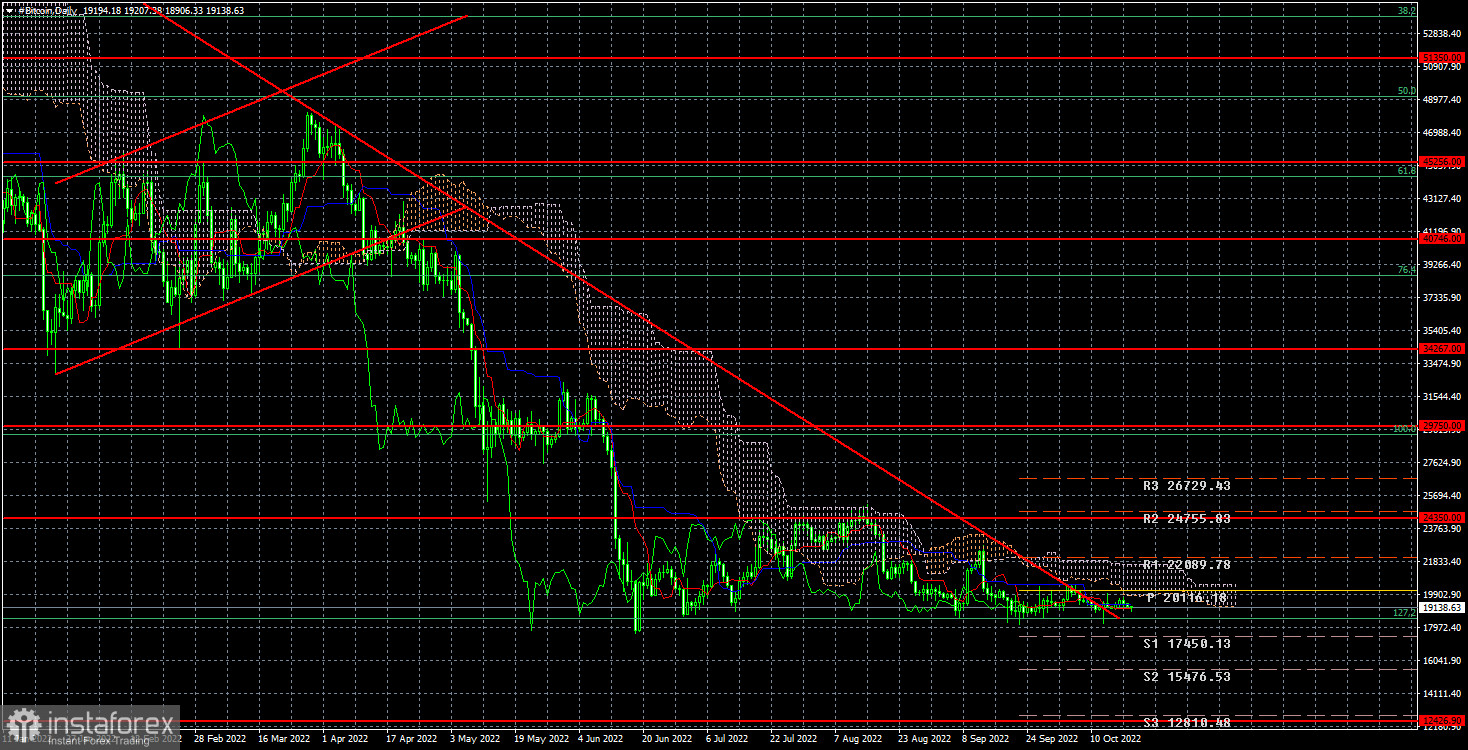This screenshot has width=1468, height=750.
Task: Click the S1 17450.13 pivot label
Action: point(1187,643)
